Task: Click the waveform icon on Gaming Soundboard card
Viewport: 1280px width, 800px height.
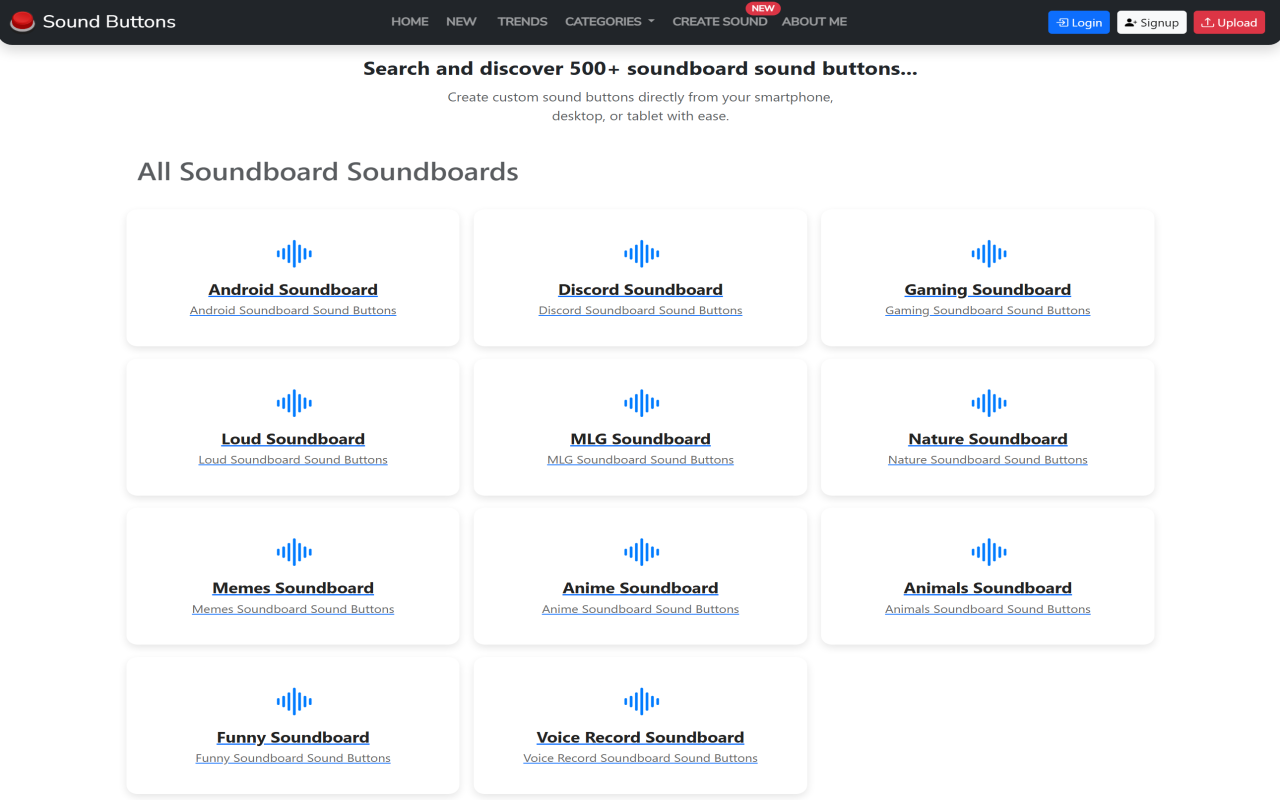Action: pos(987,253)
